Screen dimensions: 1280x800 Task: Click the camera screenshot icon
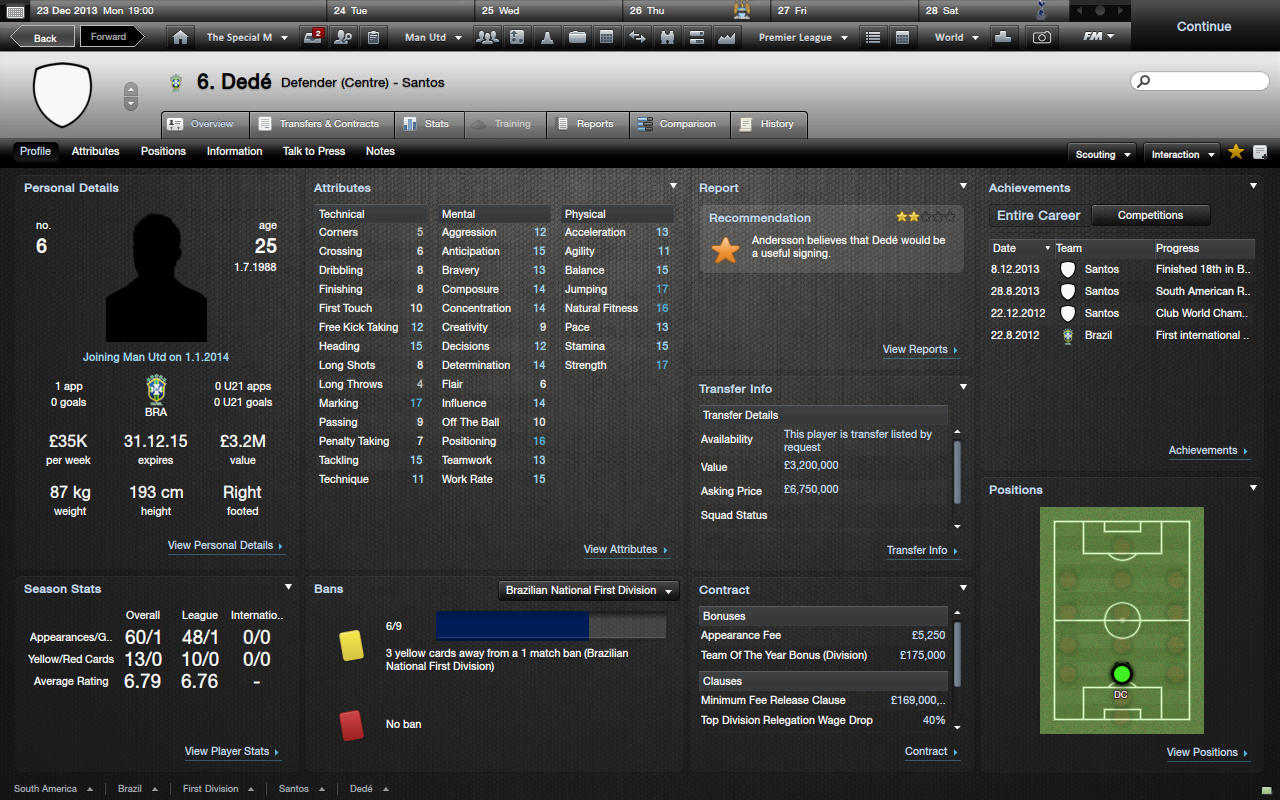[x=1042, y=38]
